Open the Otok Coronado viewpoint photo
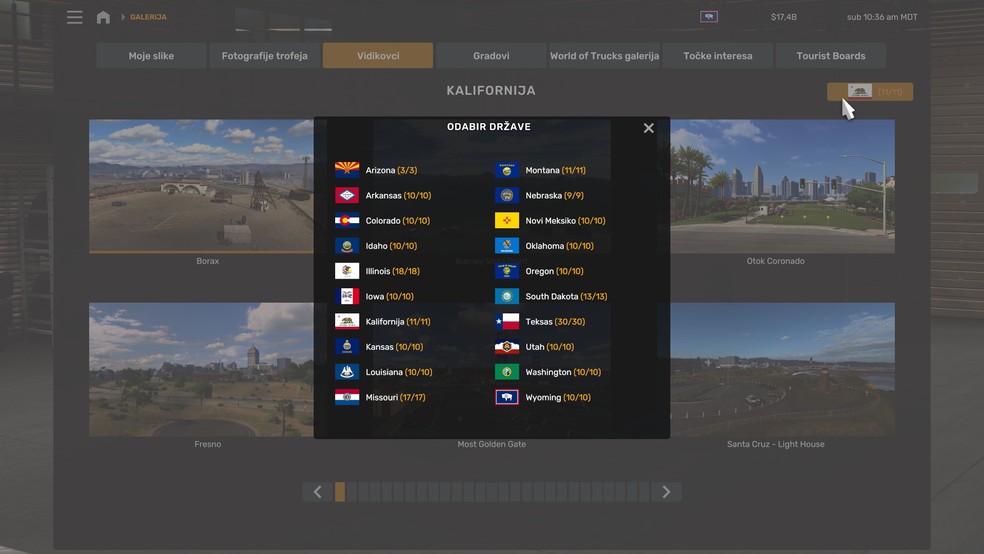The width and height of the screenshot is (984, 554). (783, 186)
